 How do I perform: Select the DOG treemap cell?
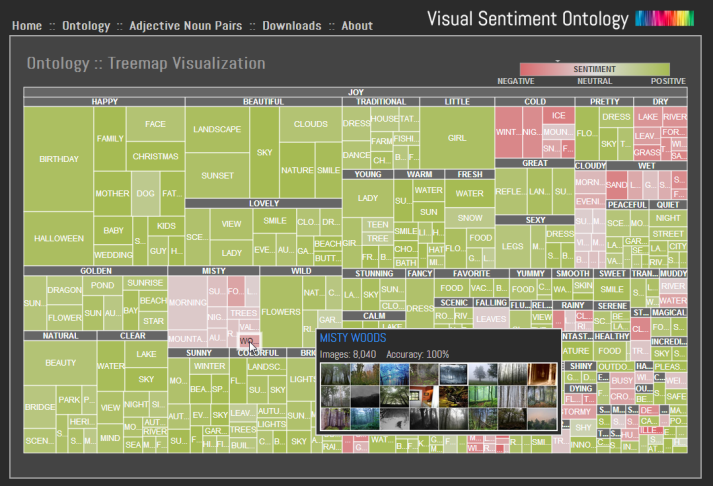click(146, 193)
